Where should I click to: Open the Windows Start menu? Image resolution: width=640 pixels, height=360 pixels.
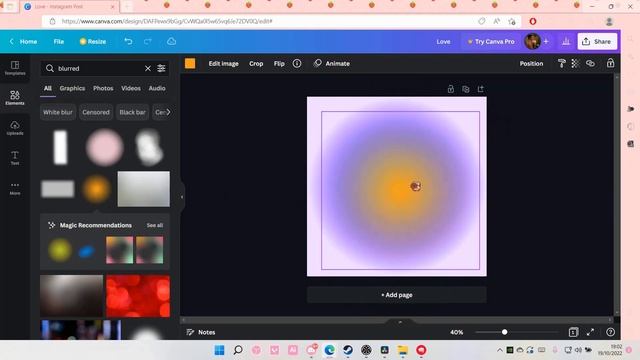(x=219, y=350)
